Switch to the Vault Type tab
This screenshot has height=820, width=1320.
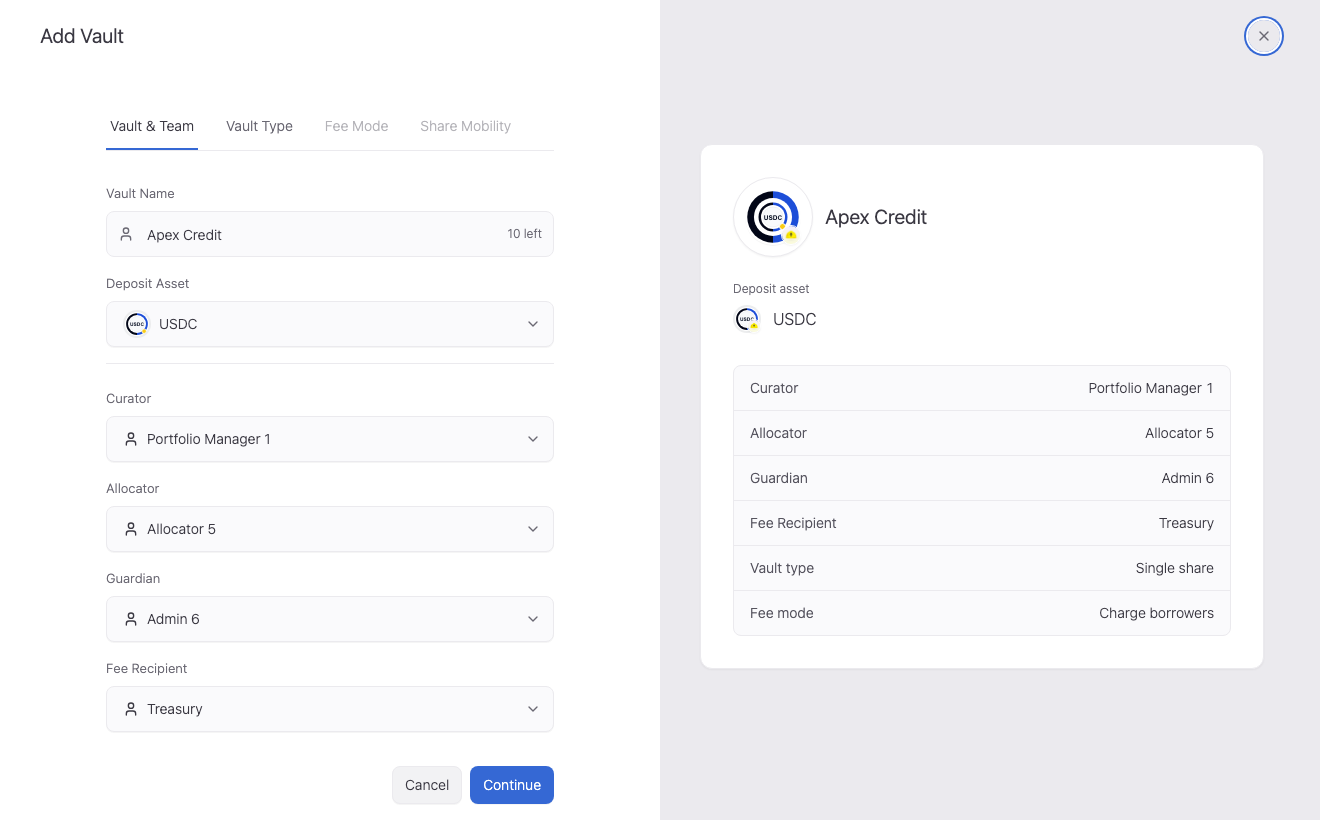click(x=259, y=126)
